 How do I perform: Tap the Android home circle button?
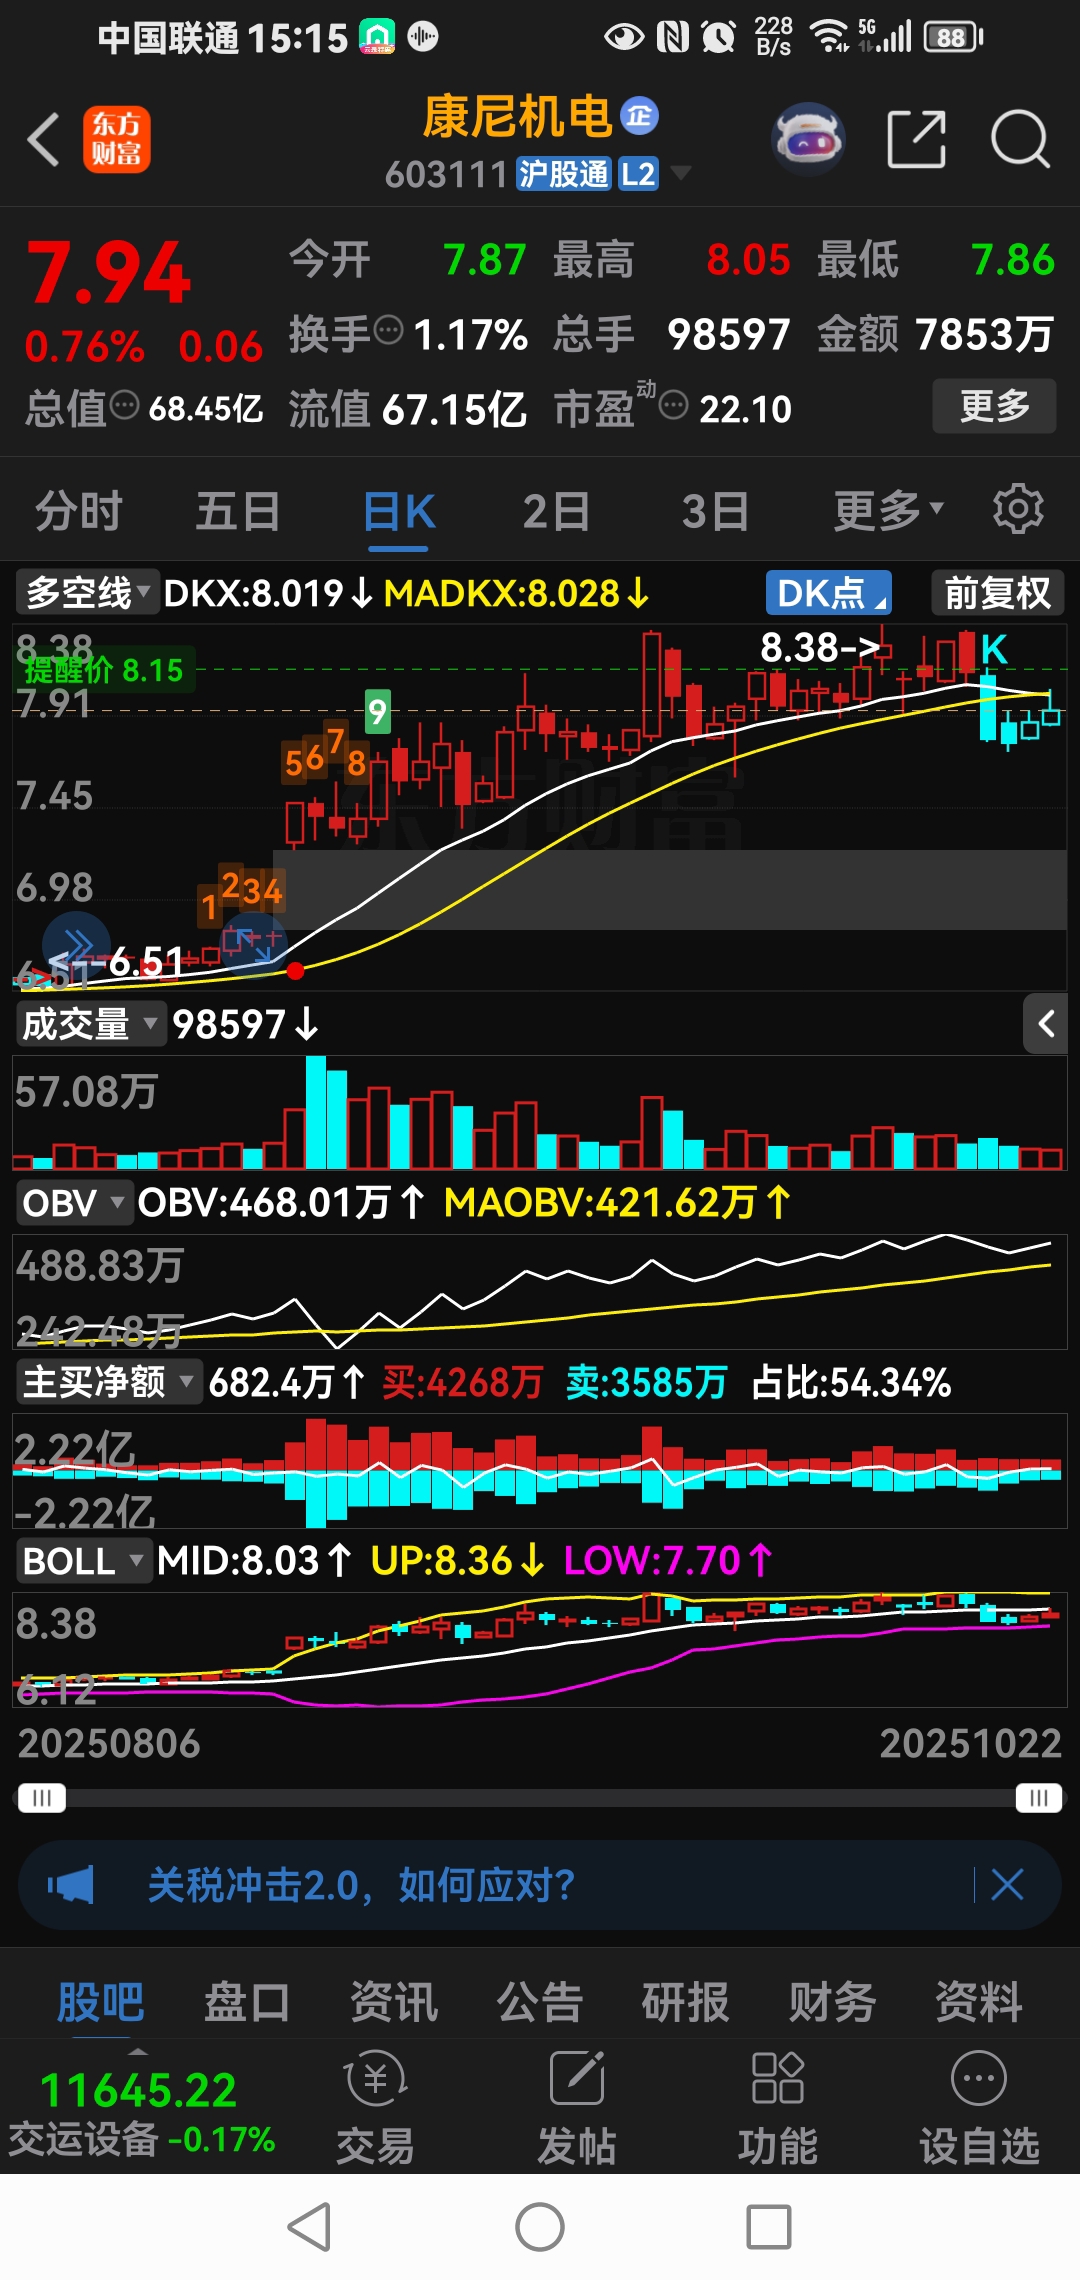[x=540, y=2227]
